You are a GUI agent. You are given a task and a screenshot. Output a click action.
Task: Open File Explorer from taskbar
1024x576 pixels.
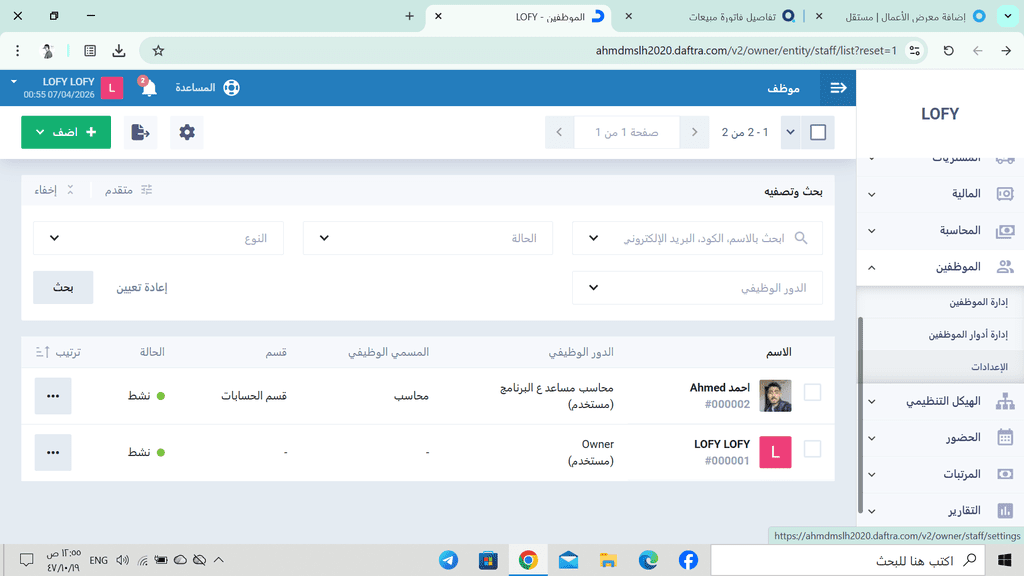tap(608, 560)
